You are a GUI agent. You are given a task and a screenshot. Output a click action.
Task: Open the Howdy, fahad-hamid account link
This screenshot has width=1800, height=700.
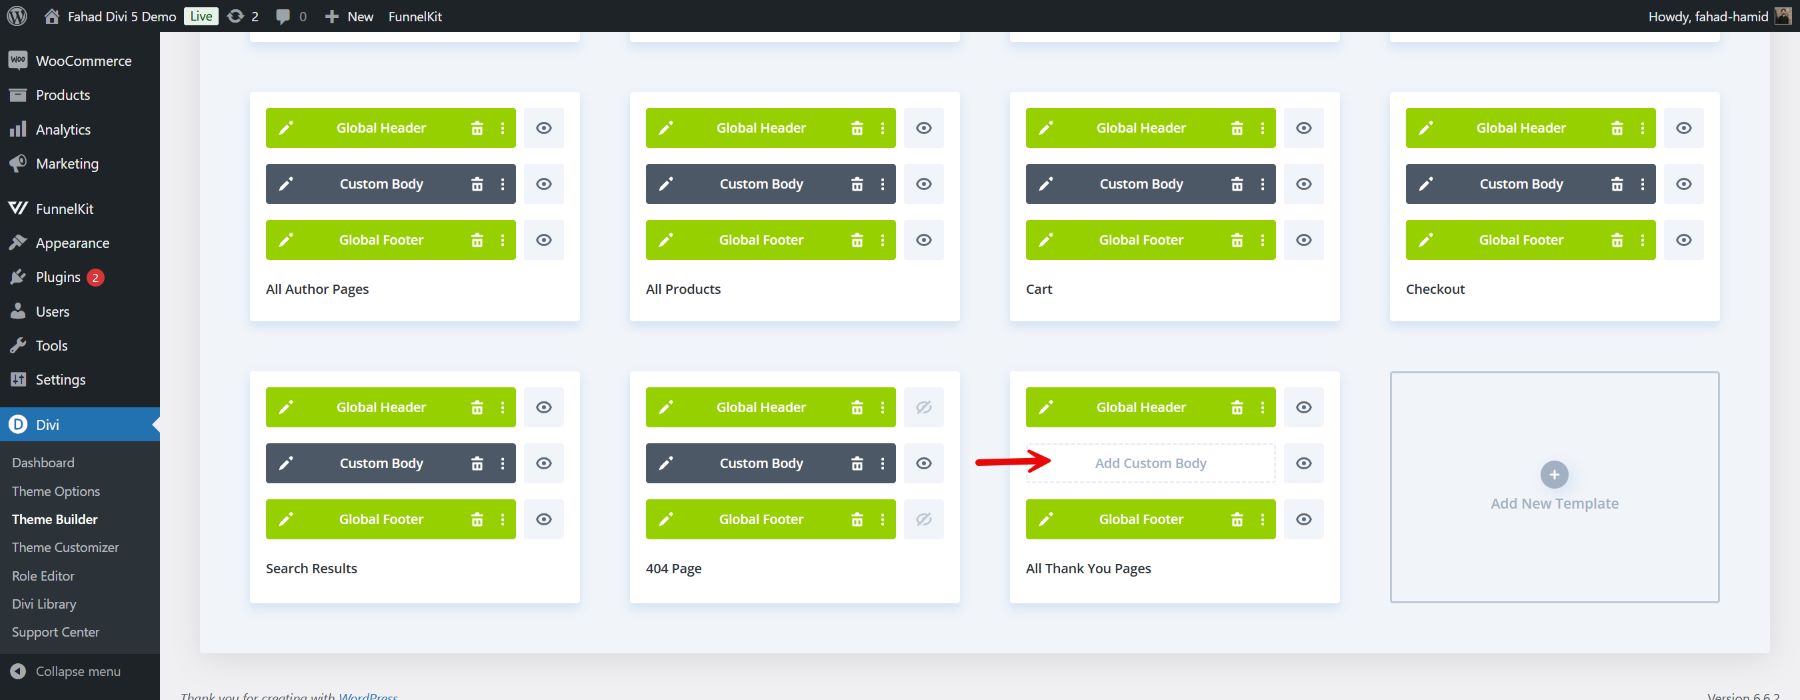1708,16
